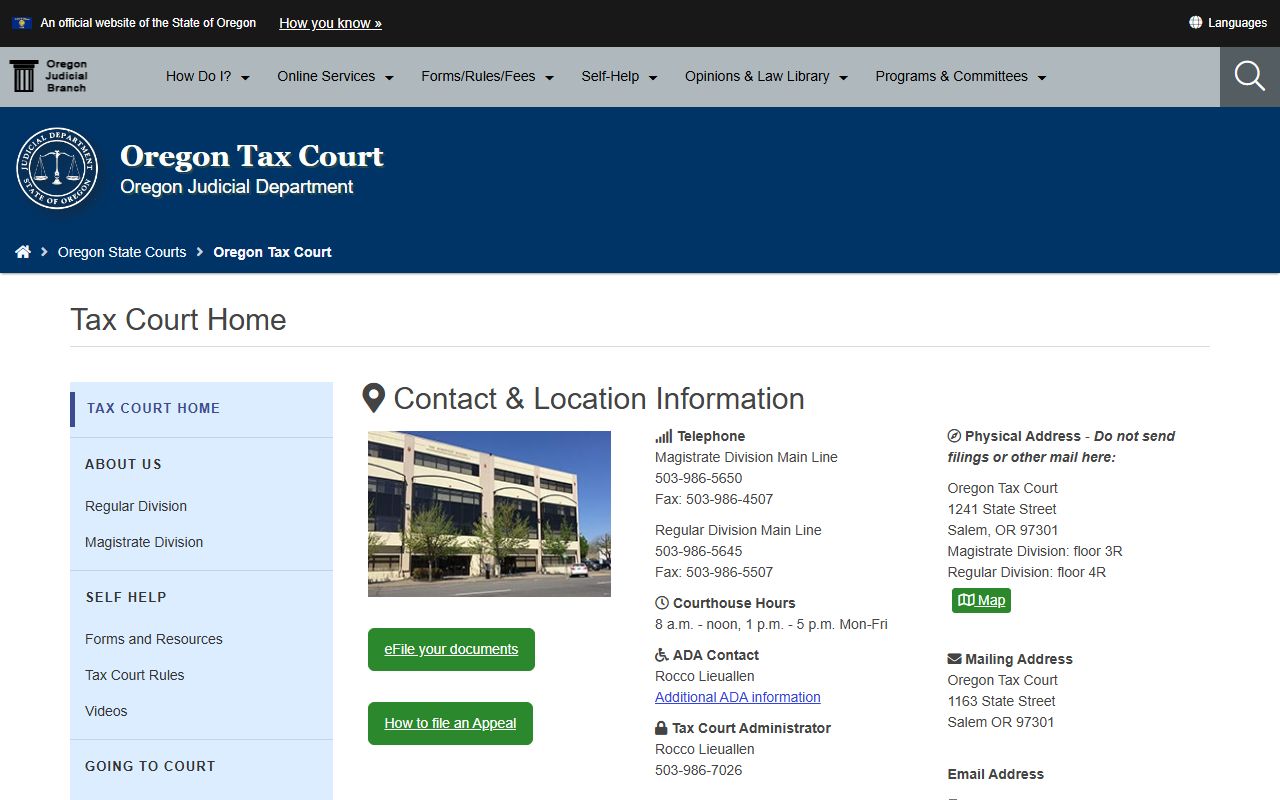Open Videos in sidebar
Image resolution: width=1280 pixels, height=800 pixels.
(106, 711)
